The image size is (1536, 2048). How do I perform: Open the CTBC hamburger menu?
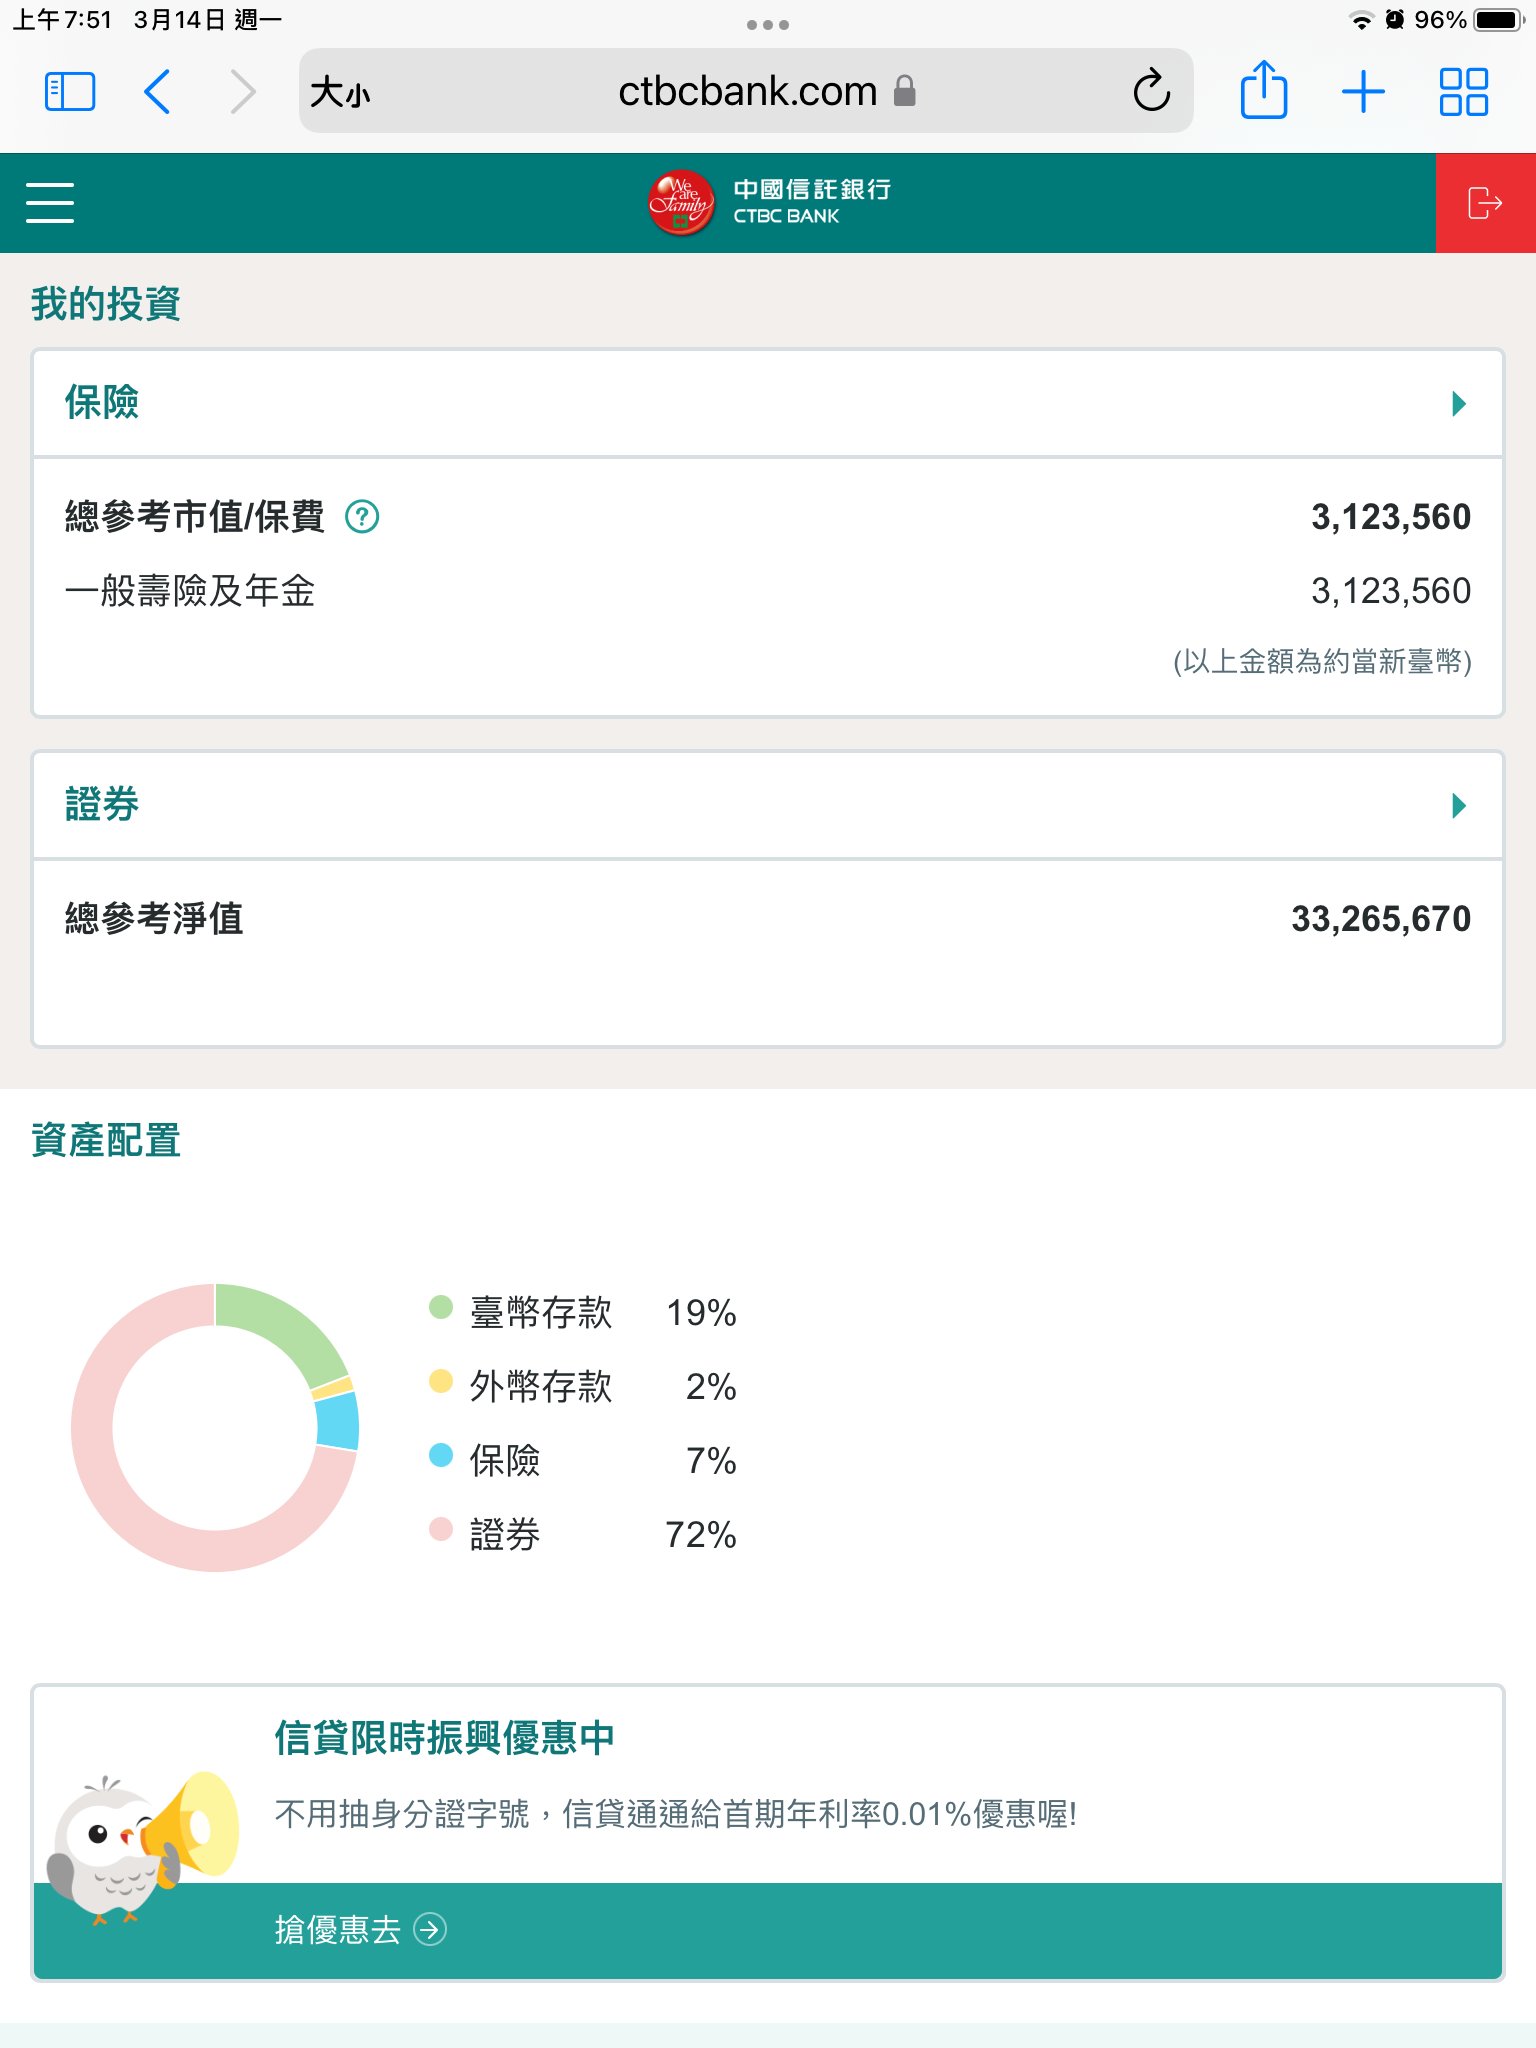click(x=50, y=203)
